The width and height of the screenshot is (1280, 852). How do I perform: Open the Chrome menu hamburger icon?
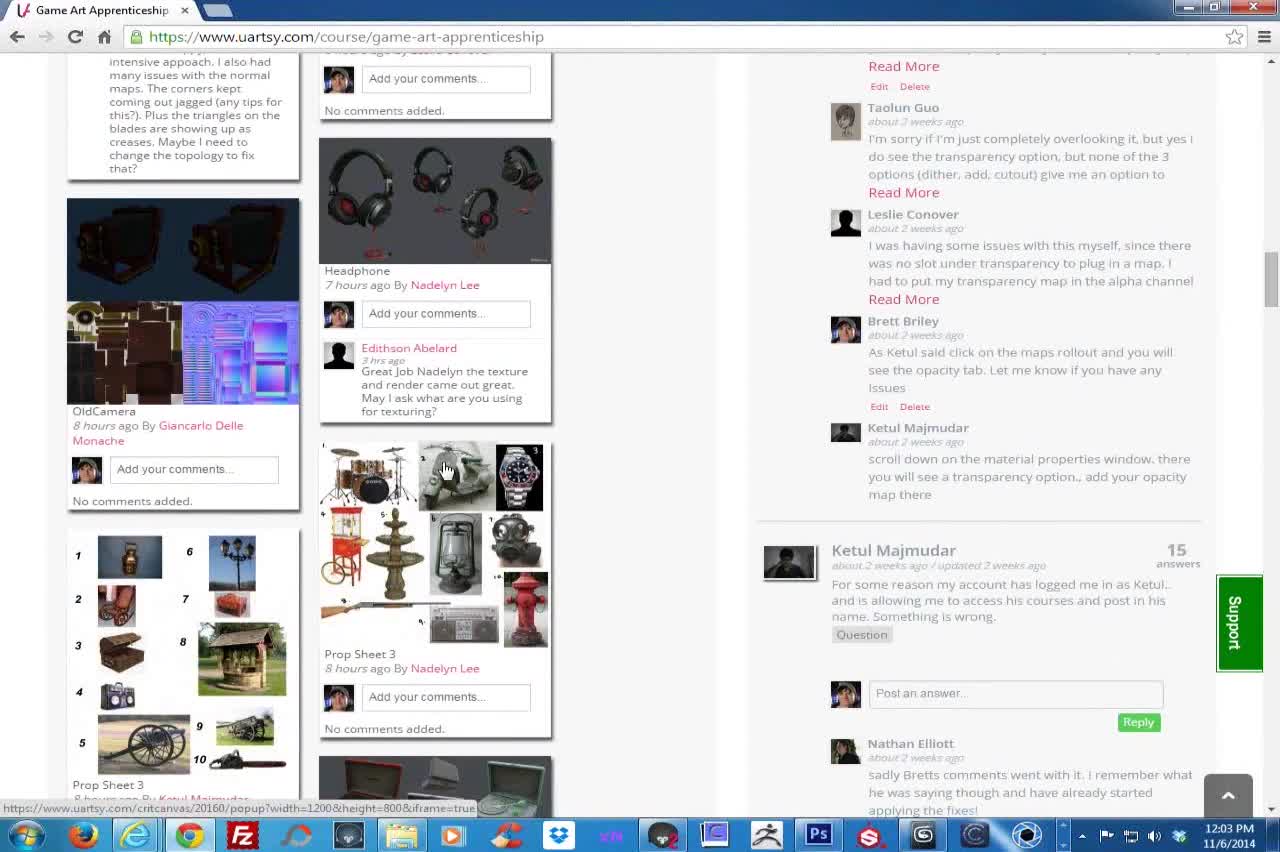1264,37
